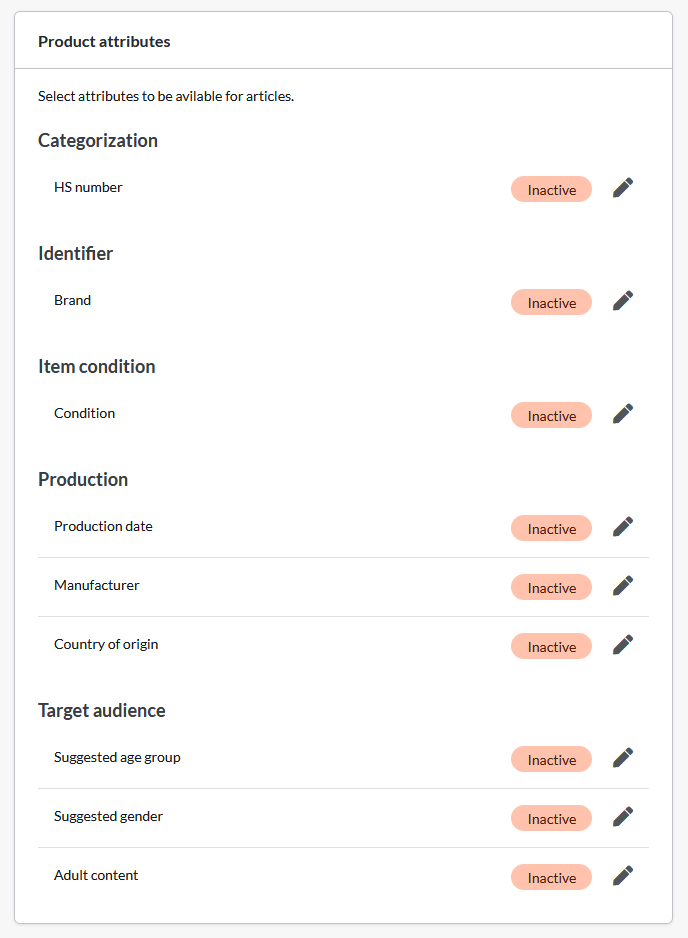
Task: Toggle the Inactive badge for HS number
Action: (x=552, y=189)
